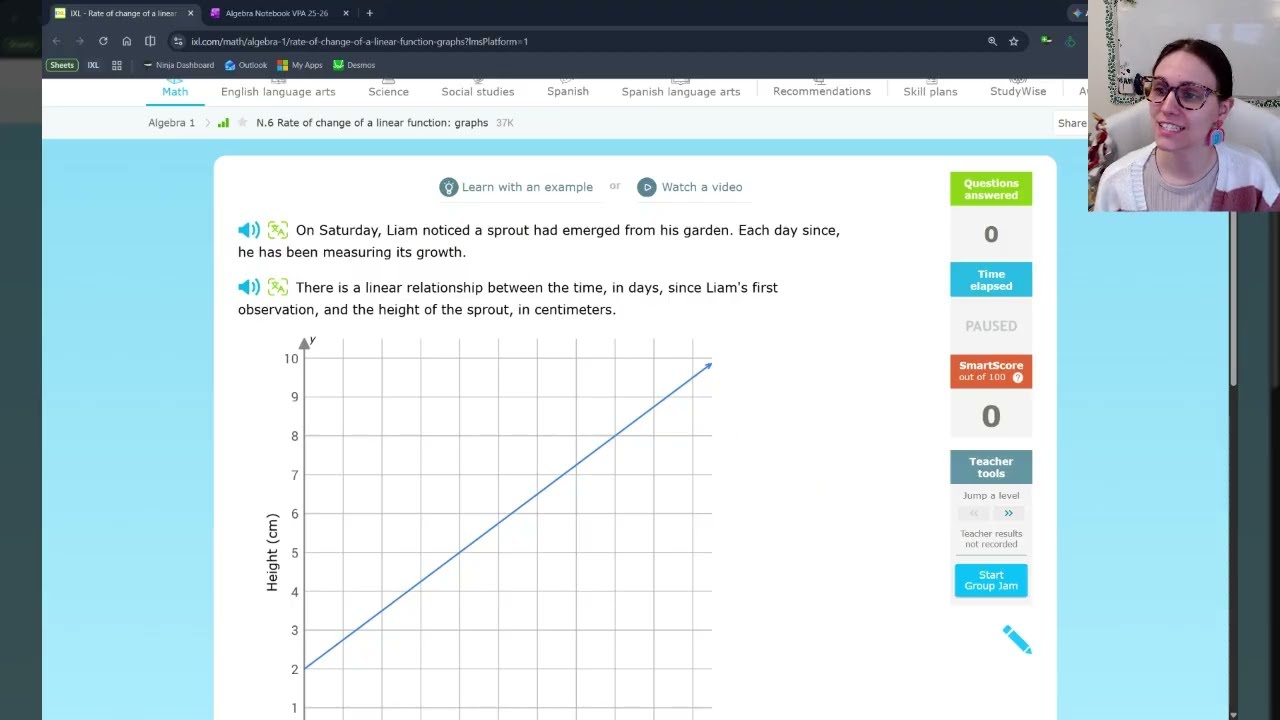The height and width of the screenshot is (720, 1280).
Task: Translate the linear relationship paragraph
Action: click(x=278, y=287)
